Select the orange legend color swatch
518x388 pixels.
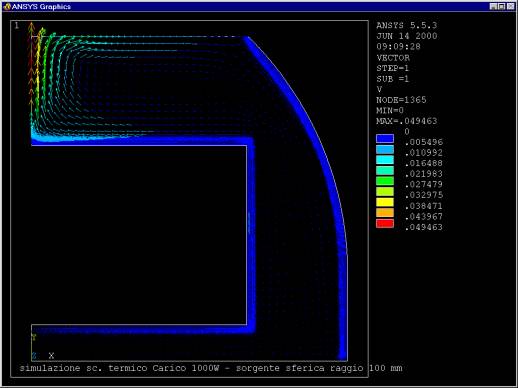385,213
